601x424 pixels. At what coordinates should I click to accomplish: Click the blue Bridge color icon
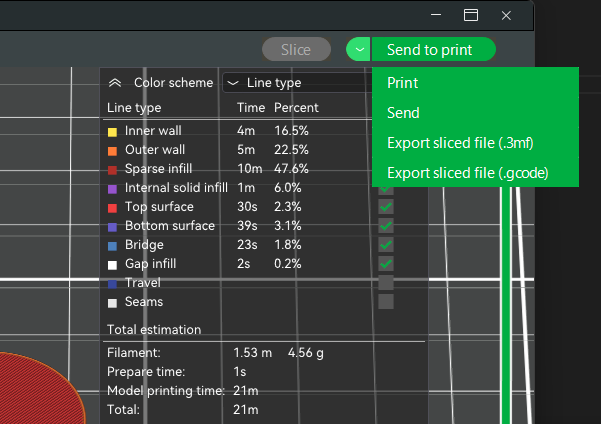click(113, 245)
